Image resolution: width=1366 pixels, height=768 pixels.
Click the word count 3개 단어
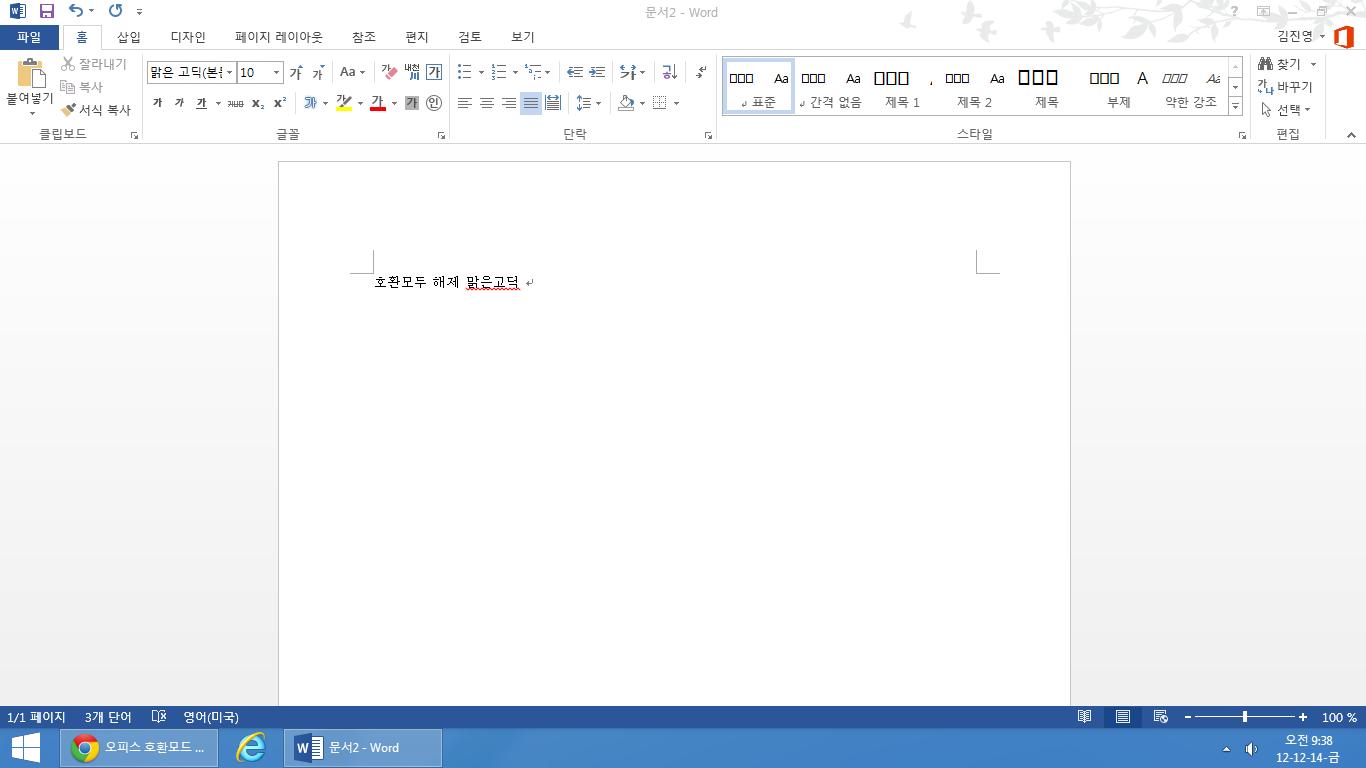108,717
